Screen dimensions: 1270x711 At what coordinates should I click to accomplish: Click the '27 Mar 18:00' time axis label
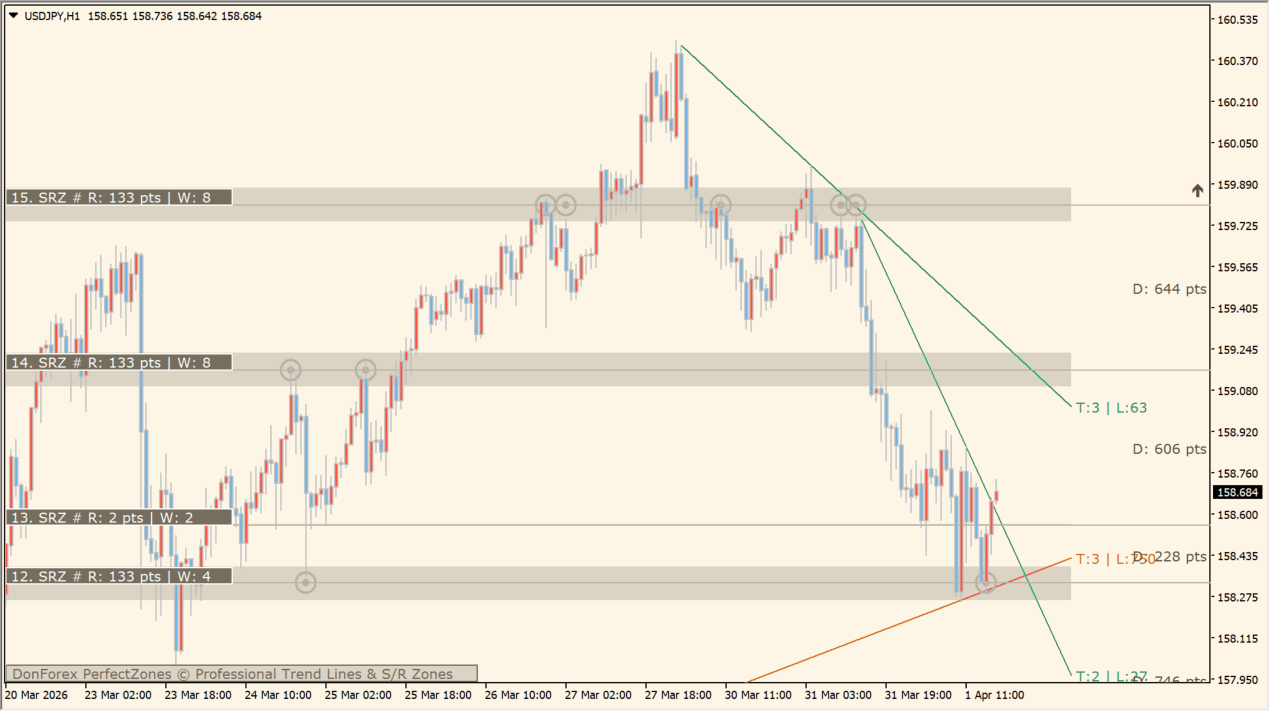(x=678, y=695)
